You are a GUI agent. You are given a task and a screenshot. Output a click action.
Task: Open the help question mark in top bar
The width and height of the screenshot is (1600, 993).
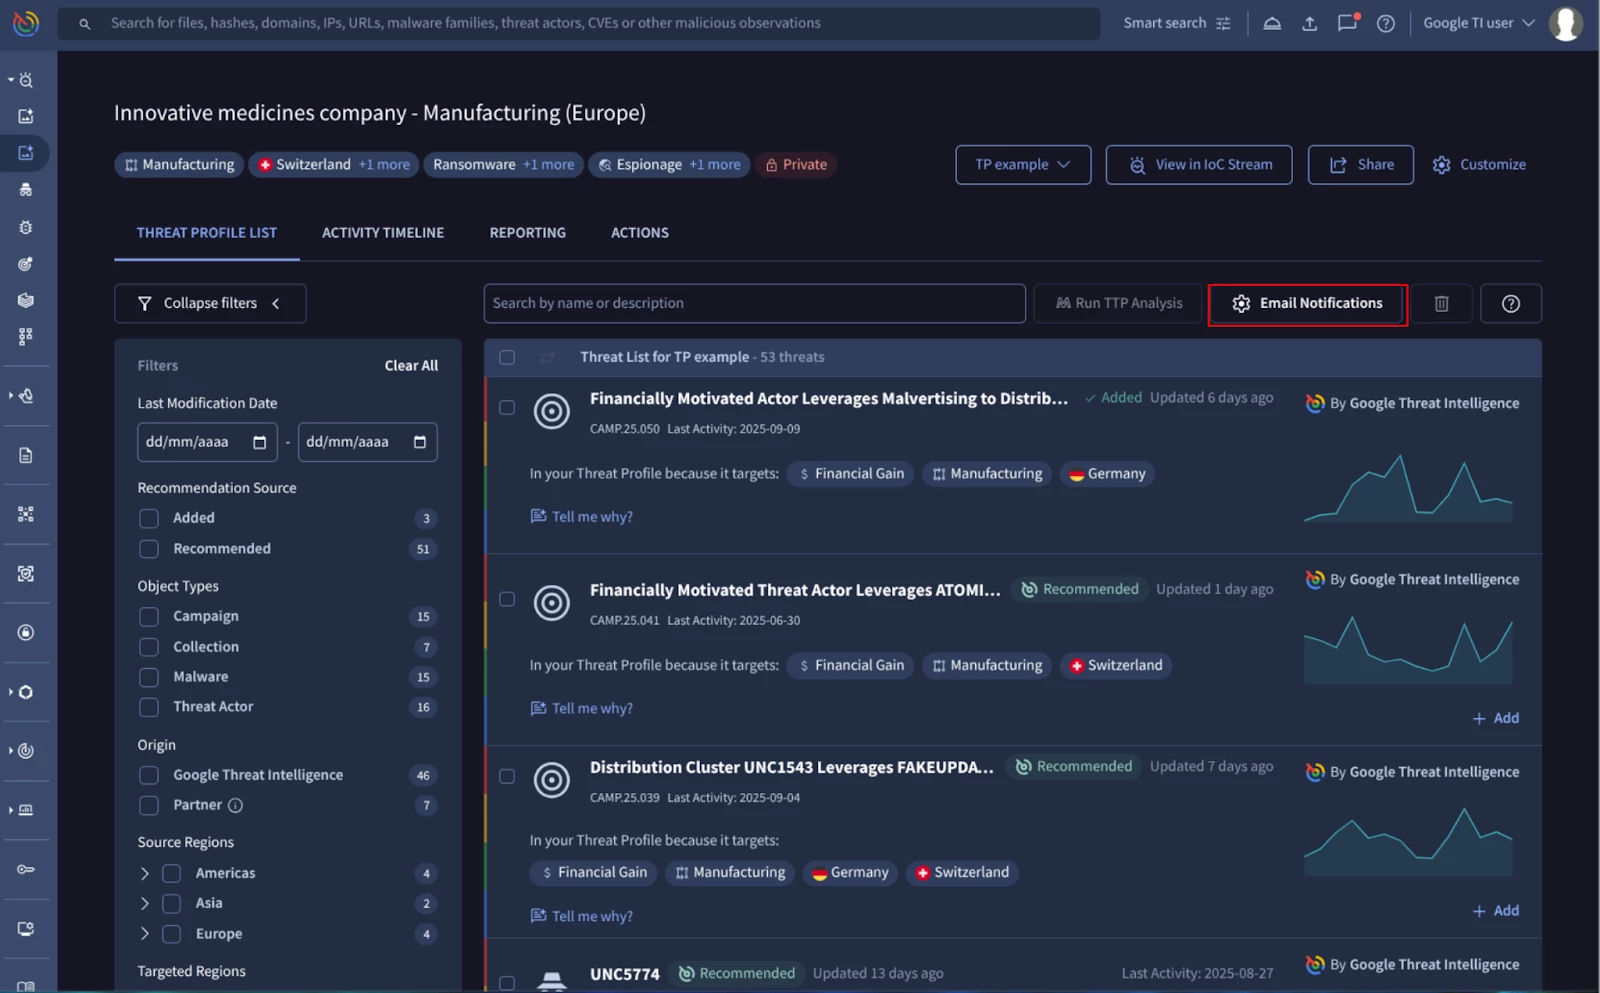(1386, 23)
